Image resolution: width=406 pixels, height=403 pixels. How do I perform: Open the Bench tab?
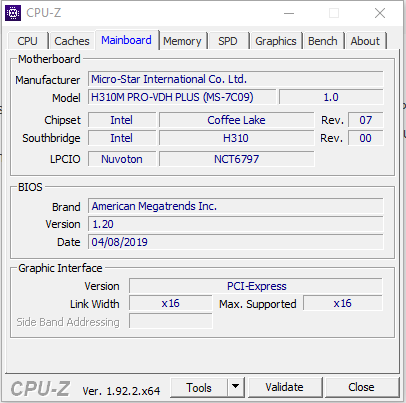[x=323, y=41]
